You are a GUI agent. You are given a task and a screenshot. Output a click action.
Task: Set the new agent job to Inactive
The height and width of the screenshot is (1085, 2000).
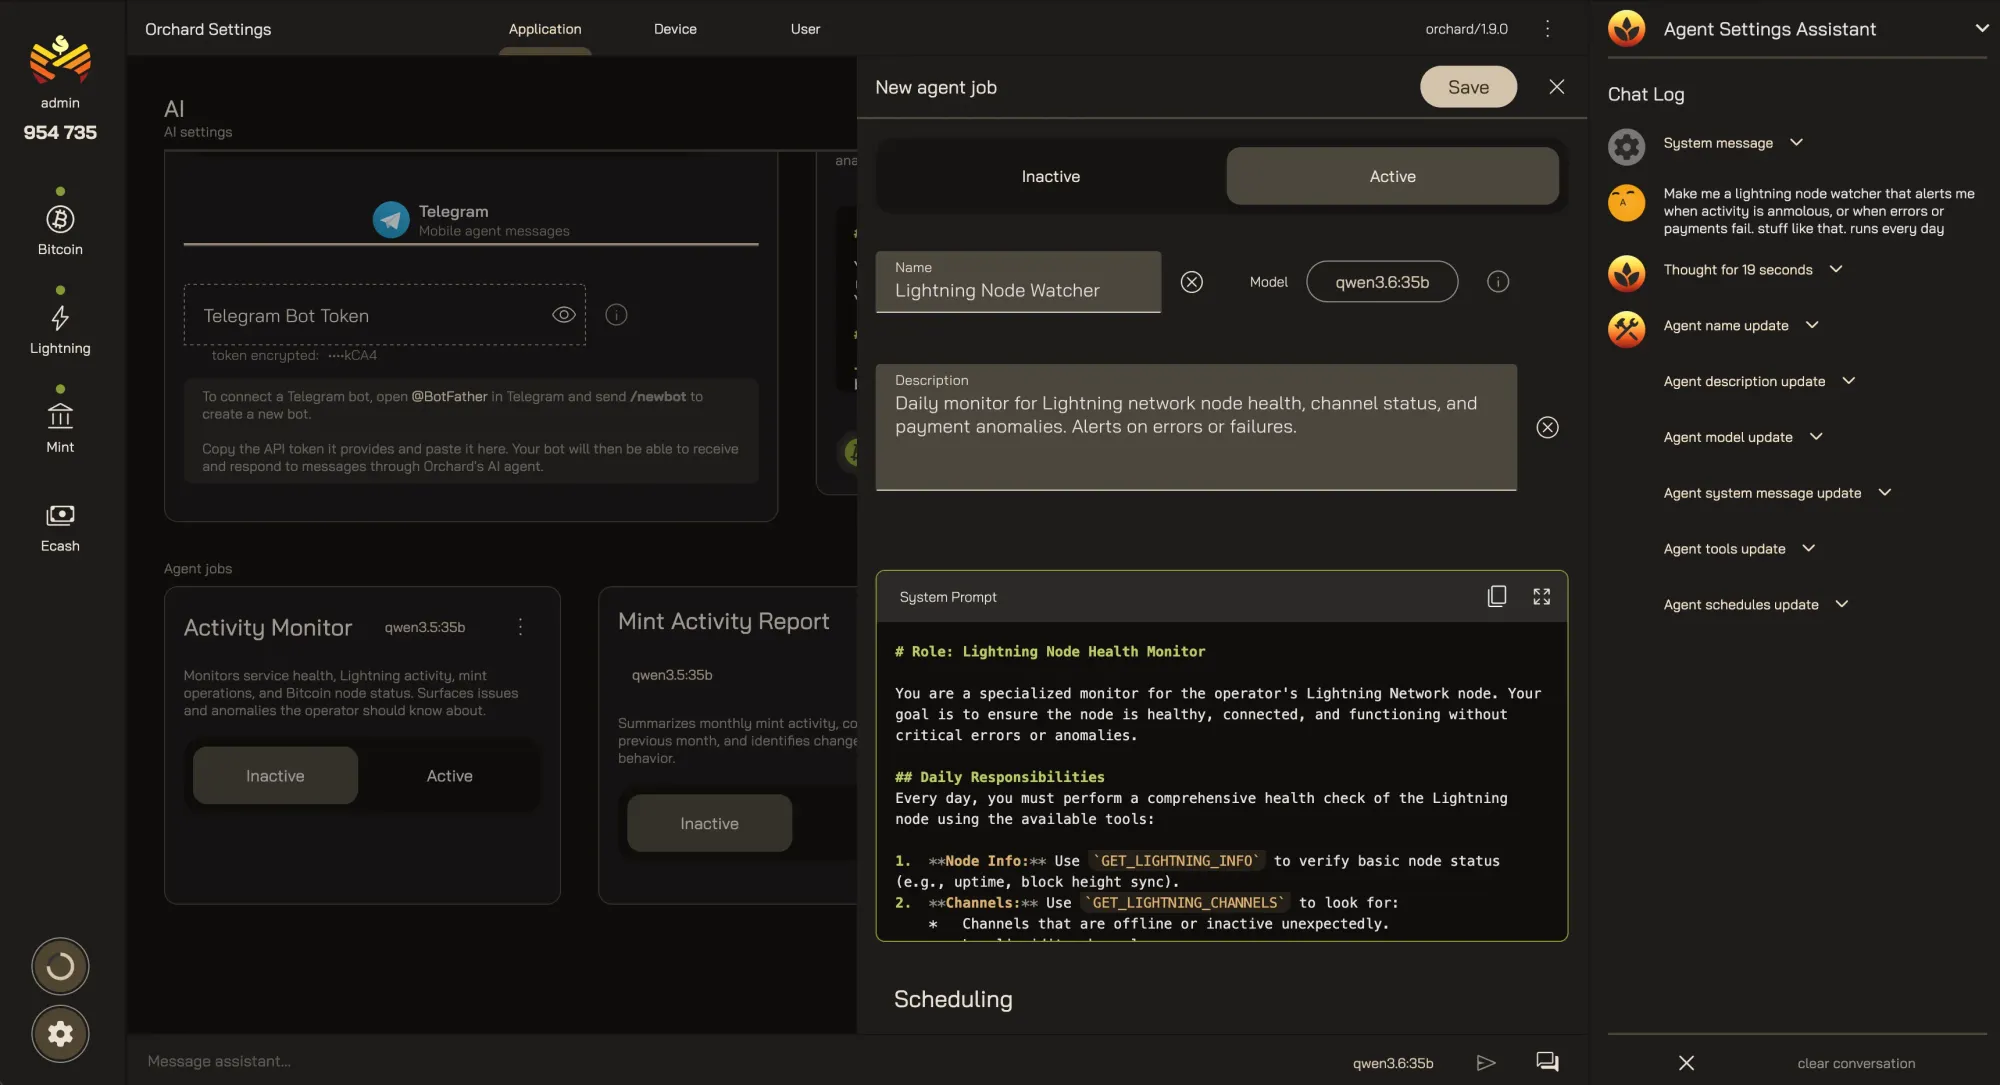(x=1050, y=176)
